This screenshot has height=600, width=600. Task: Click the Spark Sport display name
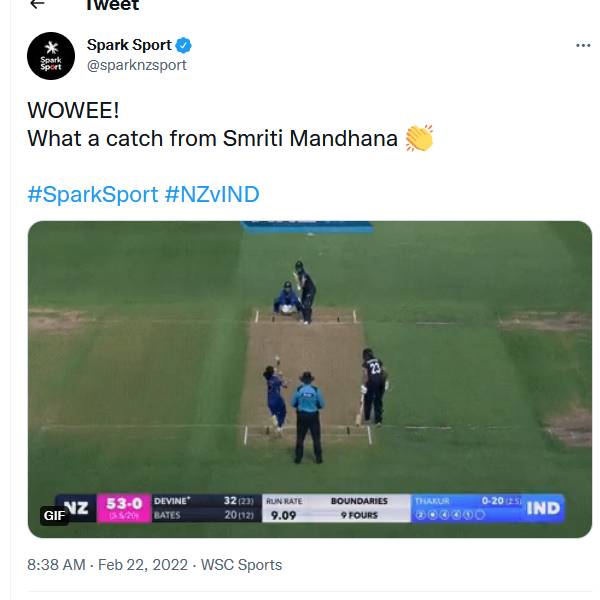(x=129, y=46)
